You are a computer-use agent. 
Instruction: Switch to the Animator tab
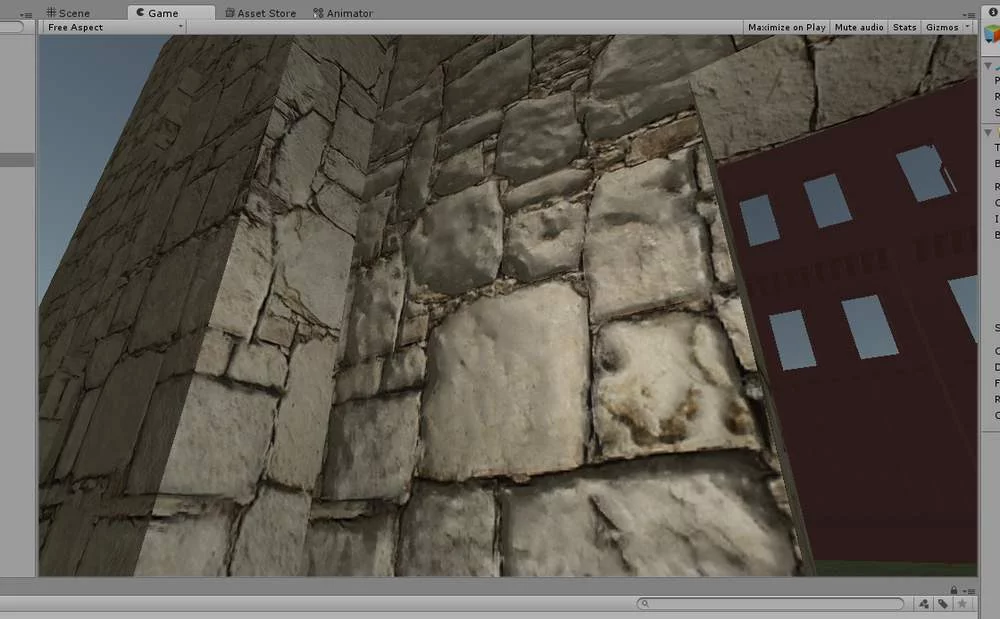pyautogui.click(x=343, y=13)
